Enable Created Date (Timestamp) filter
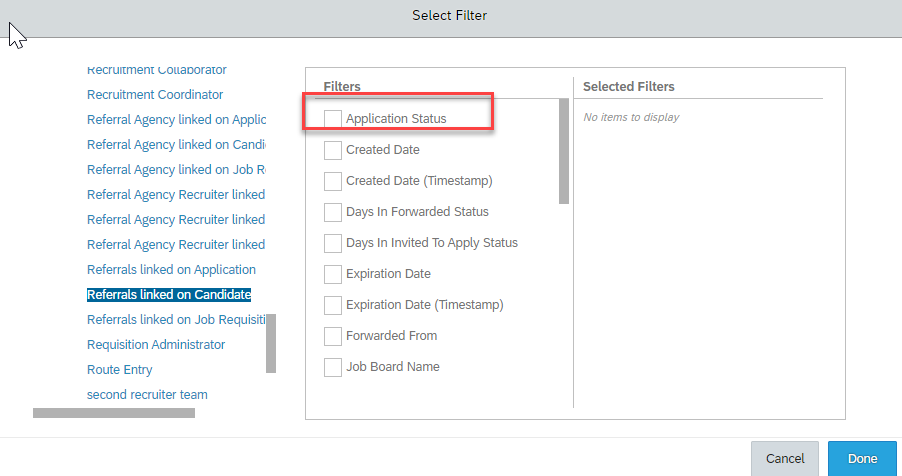Image resolution: width=902 pixels, height=476 pixels. pyautogui.click(x=332, y=181)
